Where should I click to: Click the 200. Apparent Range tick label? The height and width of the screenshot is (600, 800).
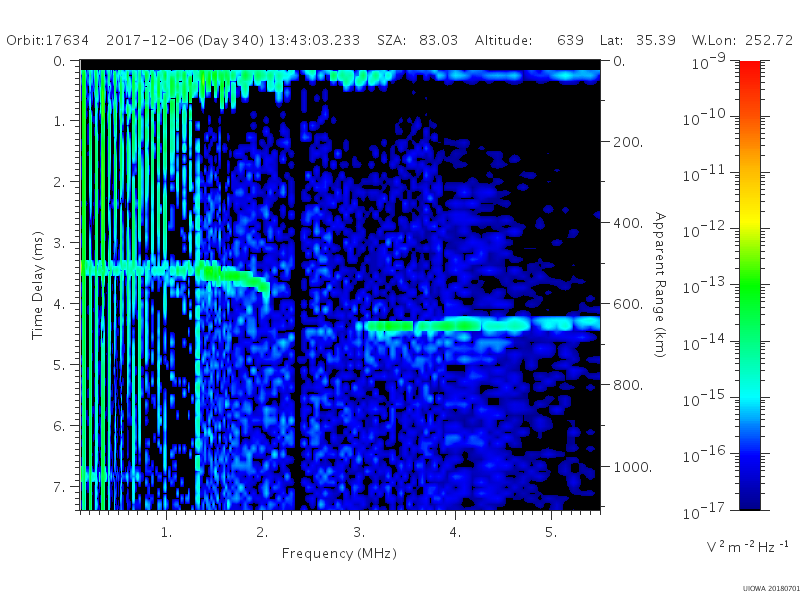point(628,142)
